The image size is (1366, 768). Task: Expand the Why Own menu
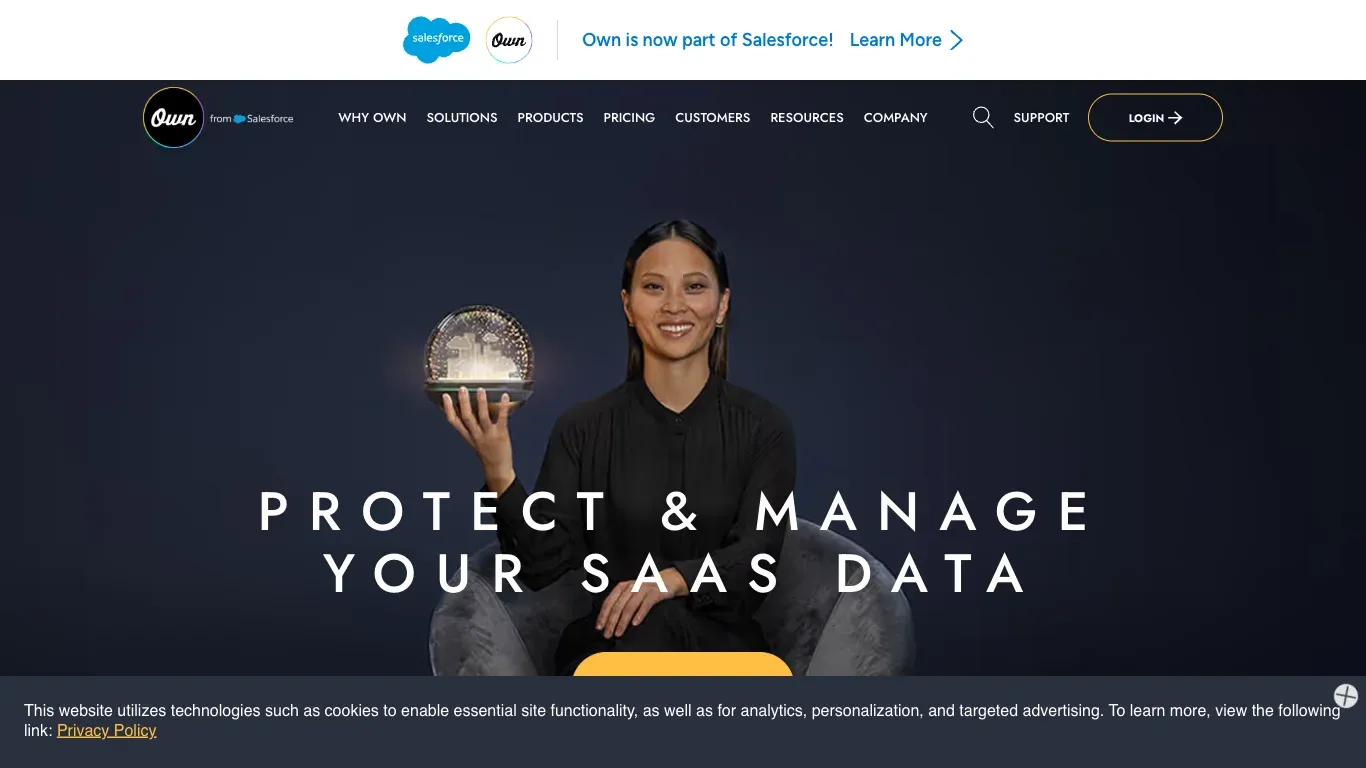(372, 118)
